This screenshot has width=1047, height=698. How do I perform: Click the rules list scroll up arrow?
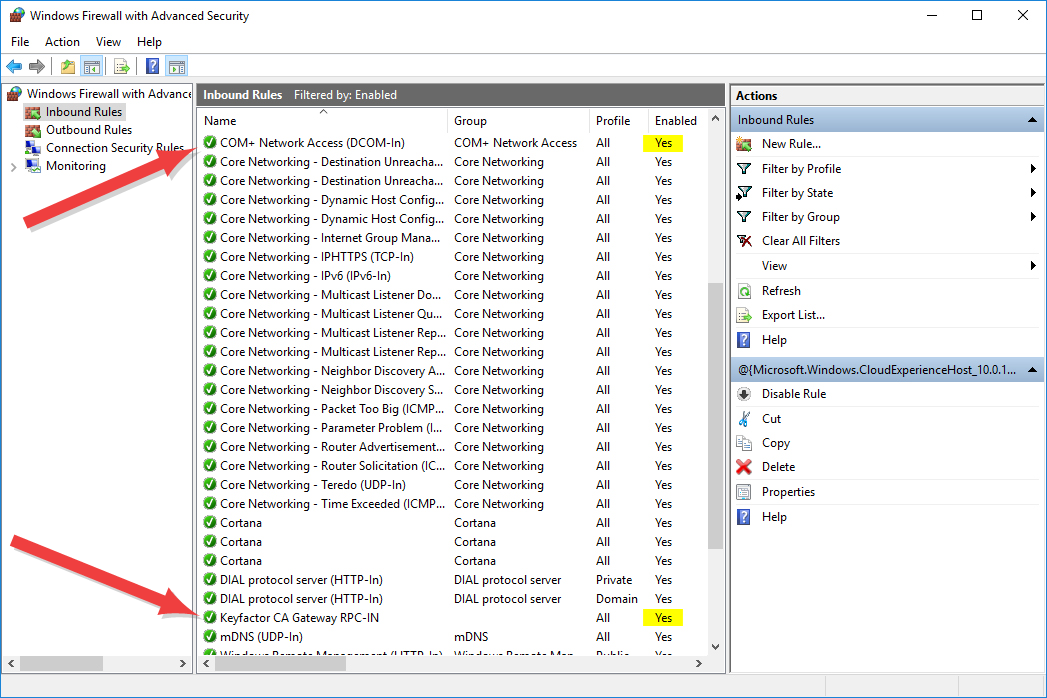click(715, 118)
